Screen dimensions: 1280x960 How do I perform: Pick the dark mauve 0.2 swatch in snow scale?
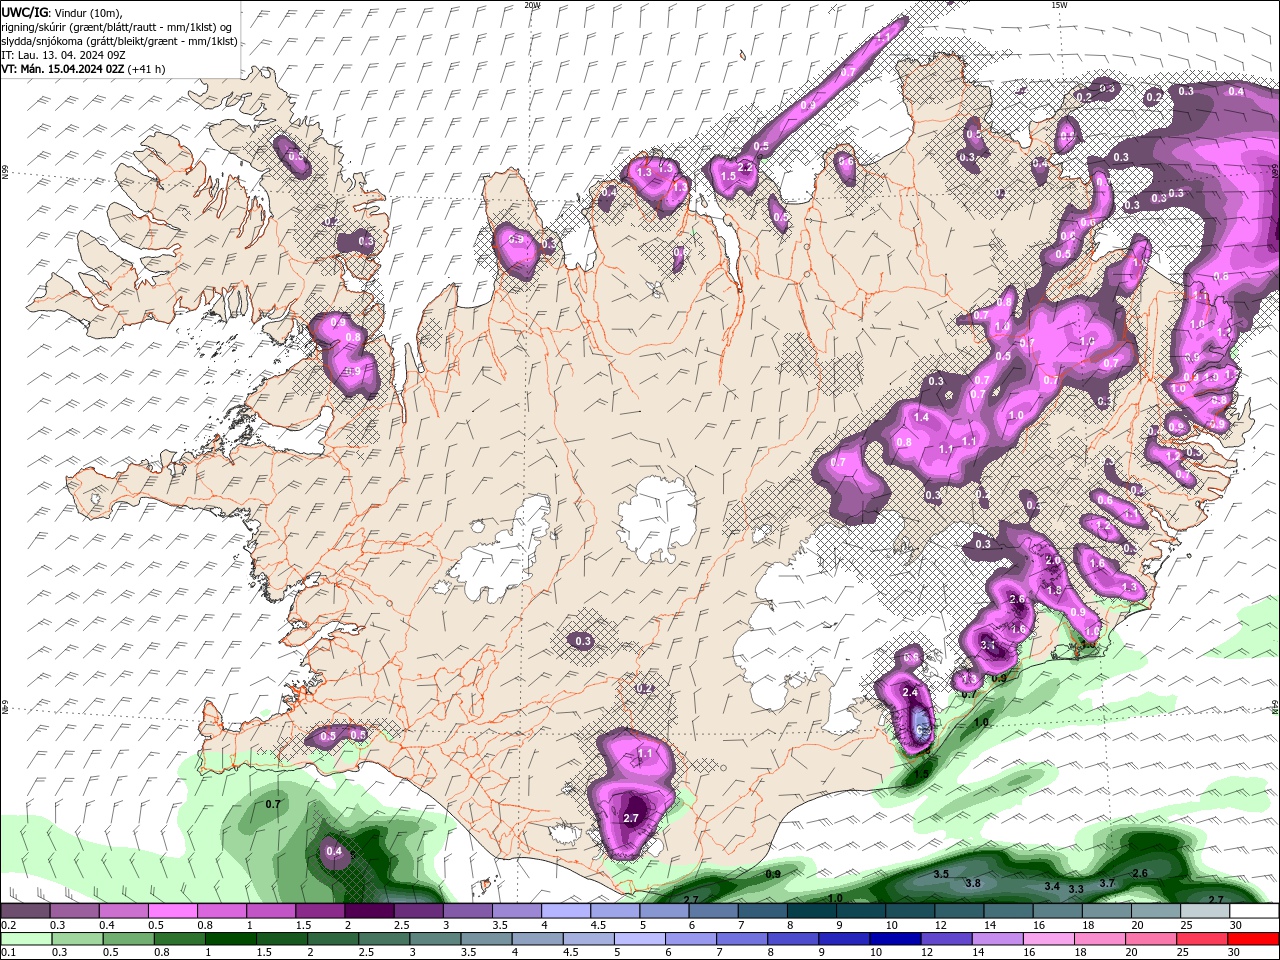coord(25,911)
